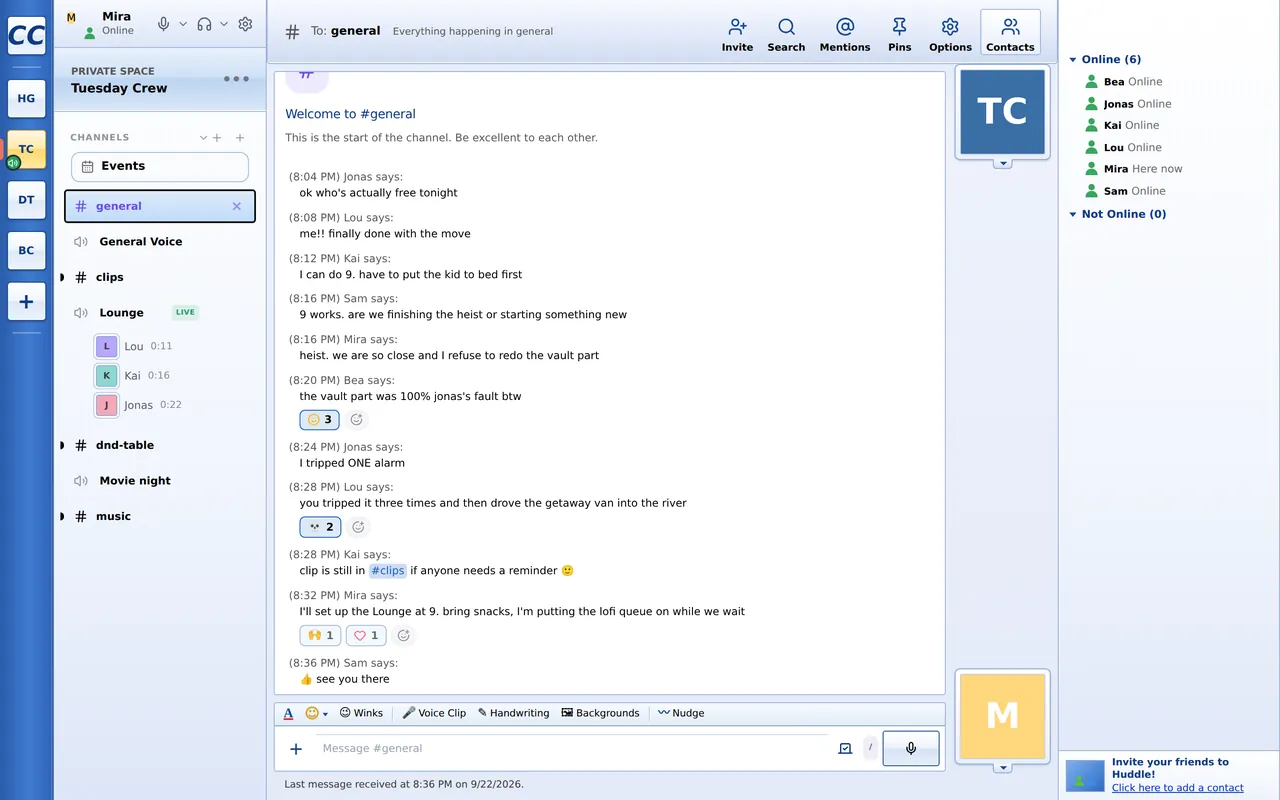
Task: Open the microphone device dropdown arrow
Action: (x=183, y=24)
